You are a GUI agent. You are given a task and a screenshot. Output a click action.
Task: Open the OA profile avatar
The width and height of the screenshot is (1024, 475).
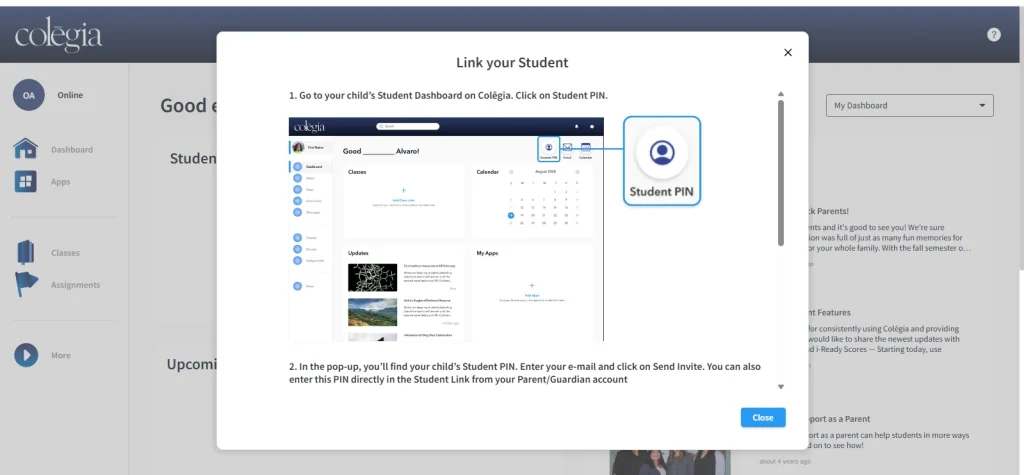pos(29,95)
